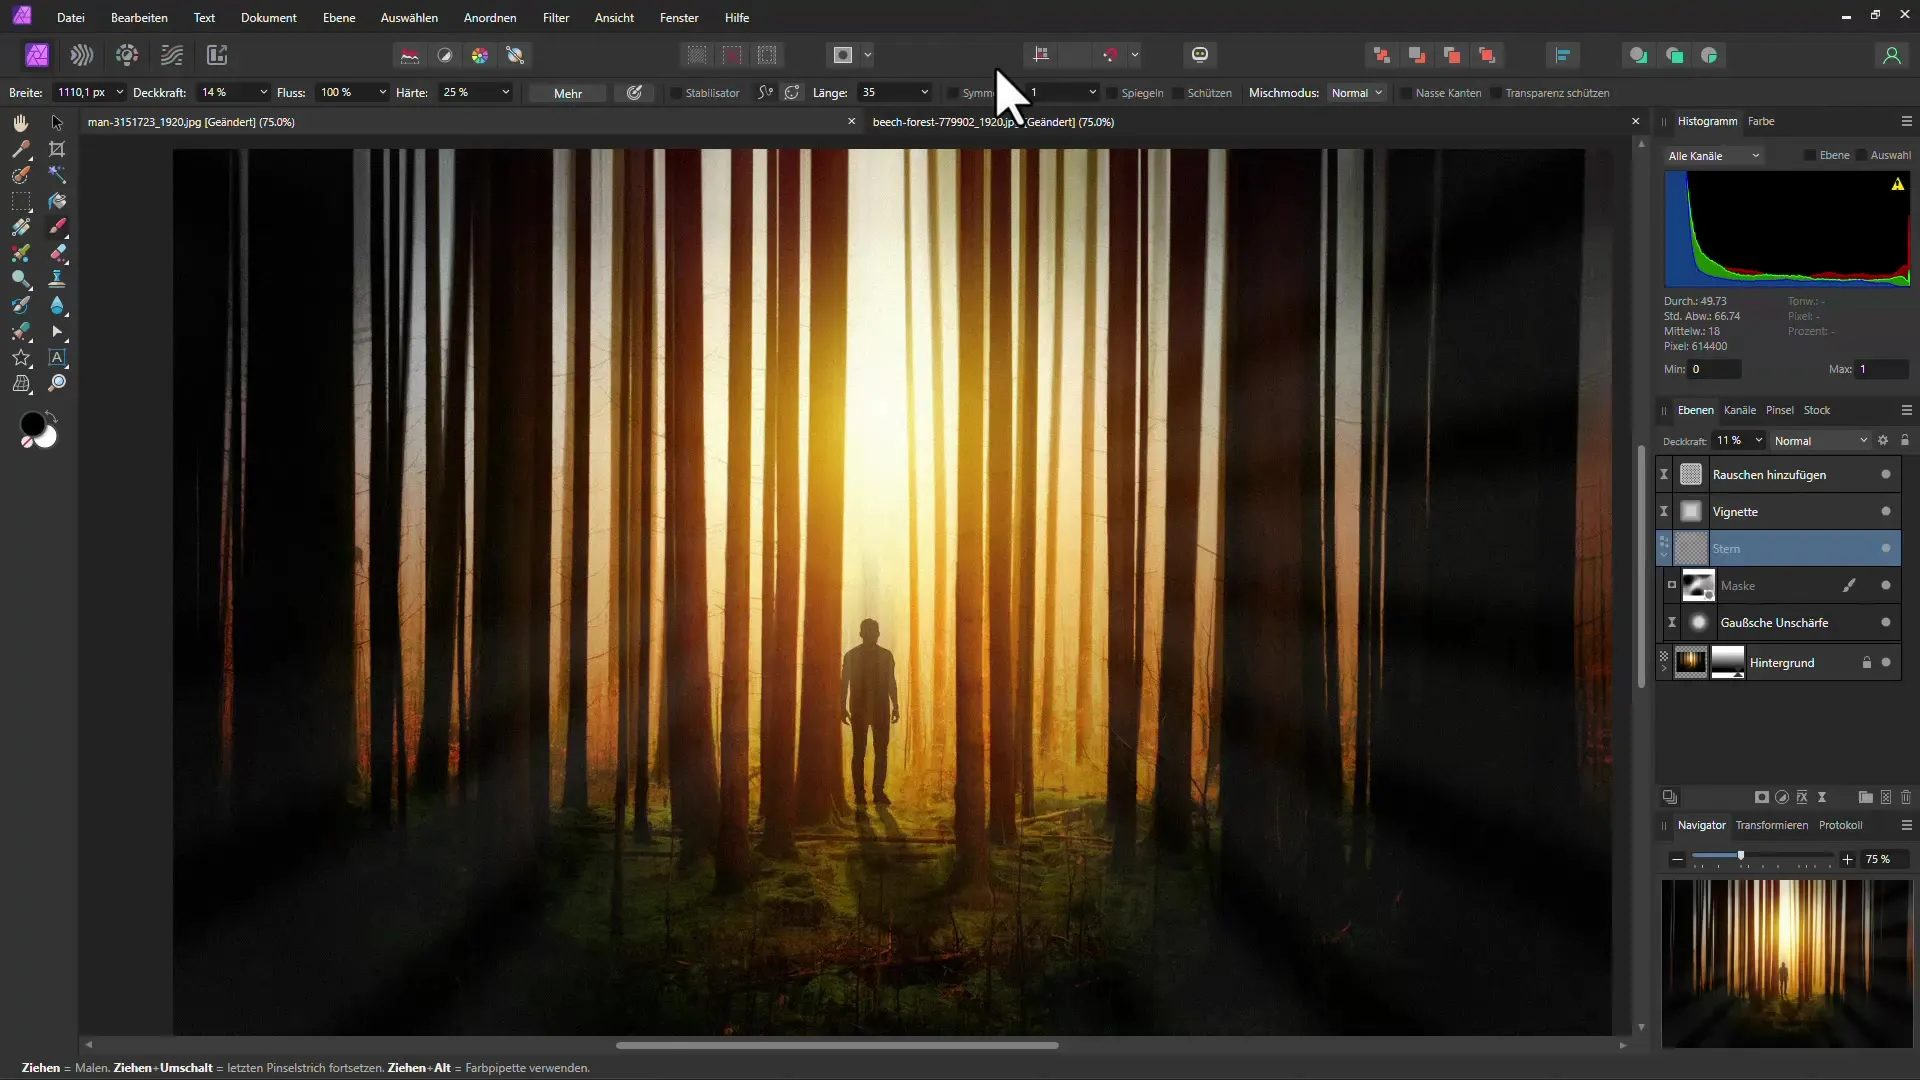
Task: Select the Crop tool
Action: coord(57,149)
